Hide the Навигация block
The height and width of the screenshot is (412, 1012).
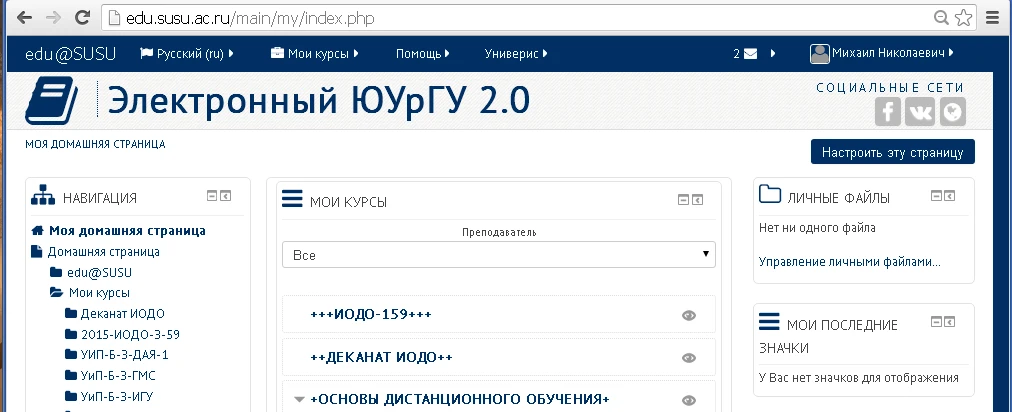click(x=212, y=196)
